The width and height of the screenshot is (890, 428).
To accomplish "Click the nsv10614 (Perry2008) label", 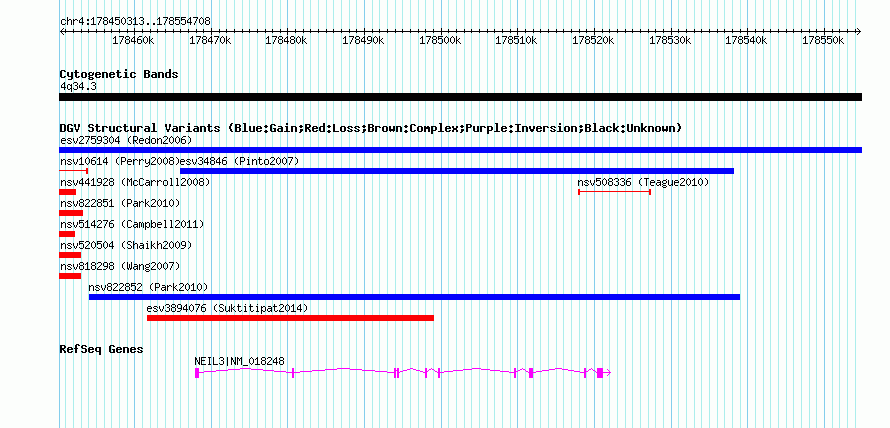I will pyautogui.click(x=120, y=161).
